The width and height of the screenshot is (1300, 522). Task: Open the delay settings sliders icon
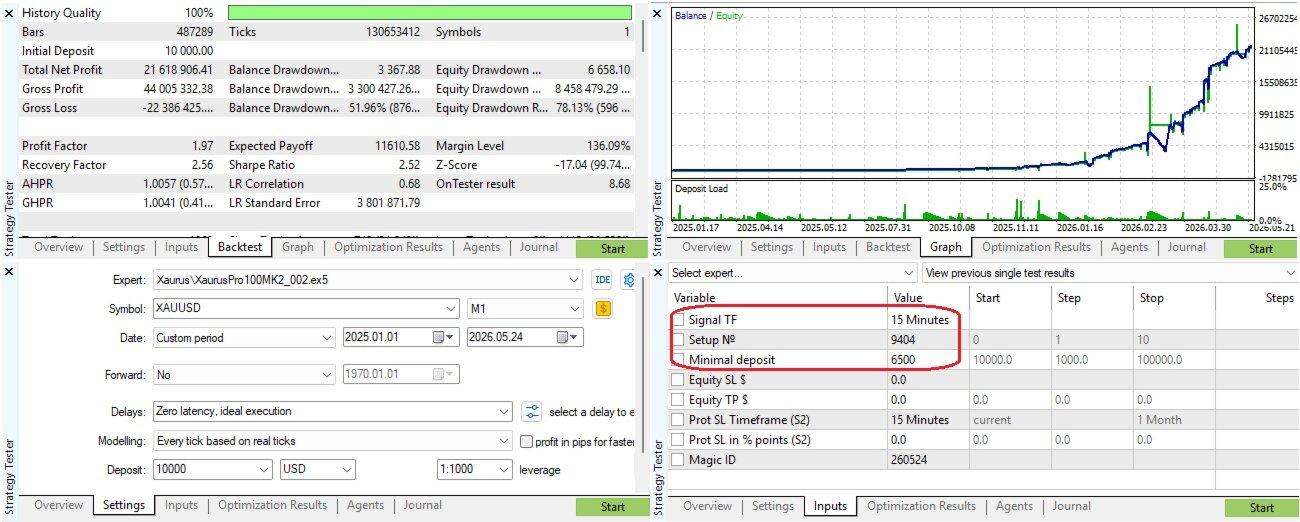(532, 411)
